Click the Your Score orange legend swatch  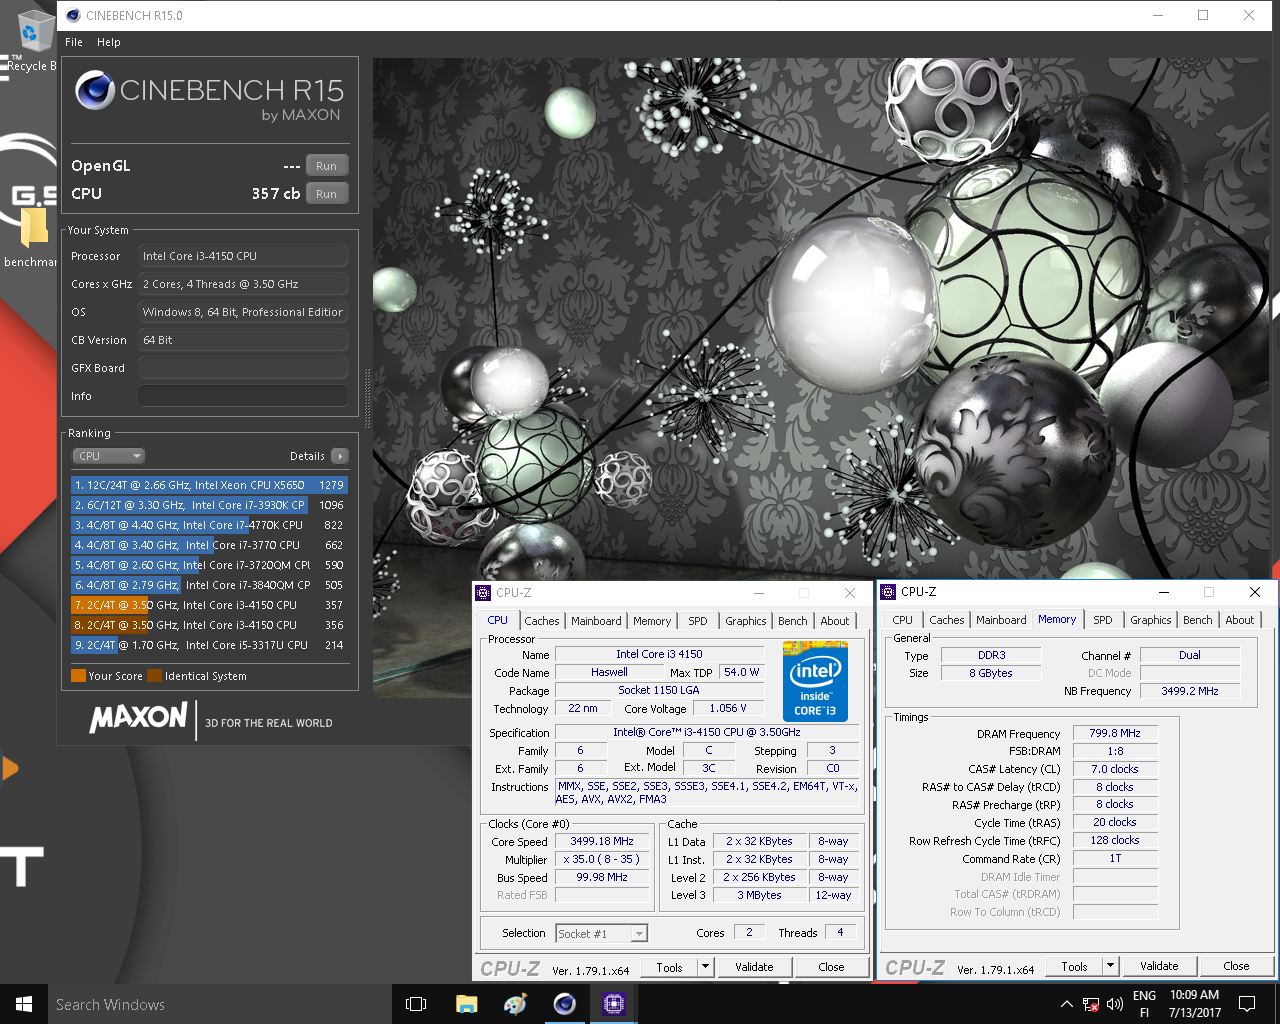(78, 676)
